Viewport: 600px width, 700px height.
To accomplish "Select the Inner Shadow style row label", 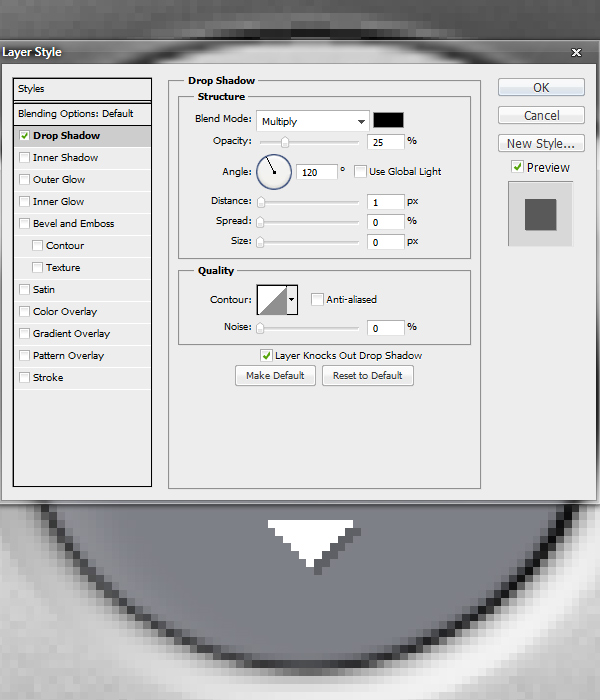I will coord(65,158).
